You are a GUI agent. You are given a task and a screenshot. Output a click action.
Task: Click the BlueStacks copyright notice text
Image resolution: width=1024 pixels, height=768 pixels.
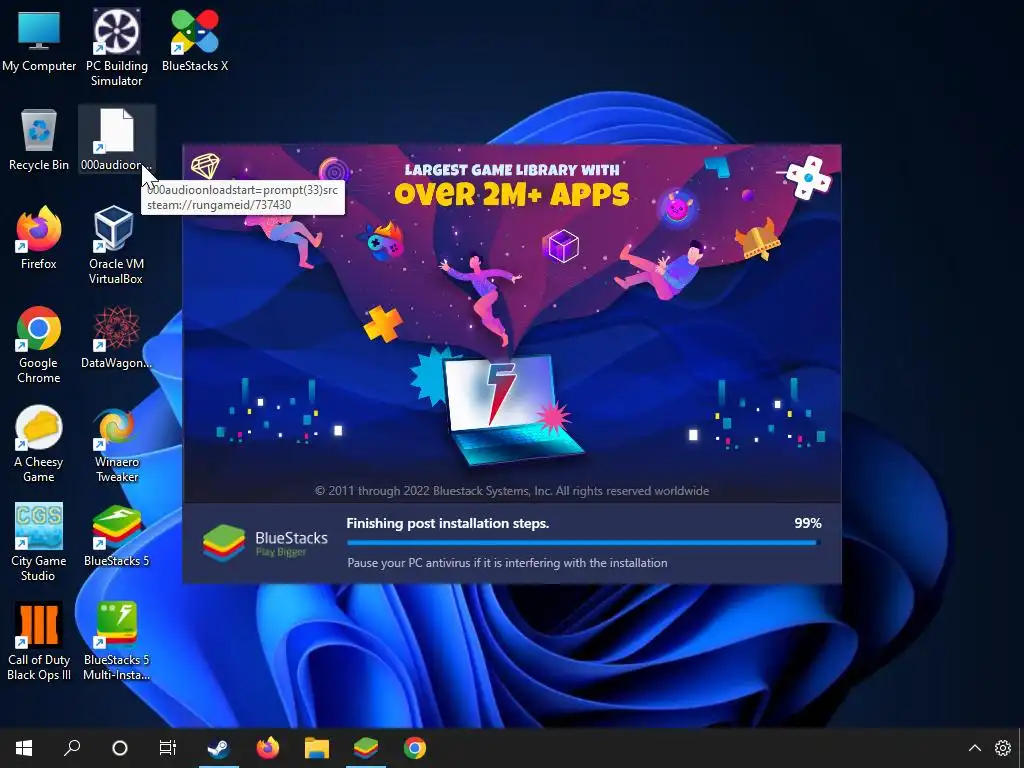(x=512, y=490)
